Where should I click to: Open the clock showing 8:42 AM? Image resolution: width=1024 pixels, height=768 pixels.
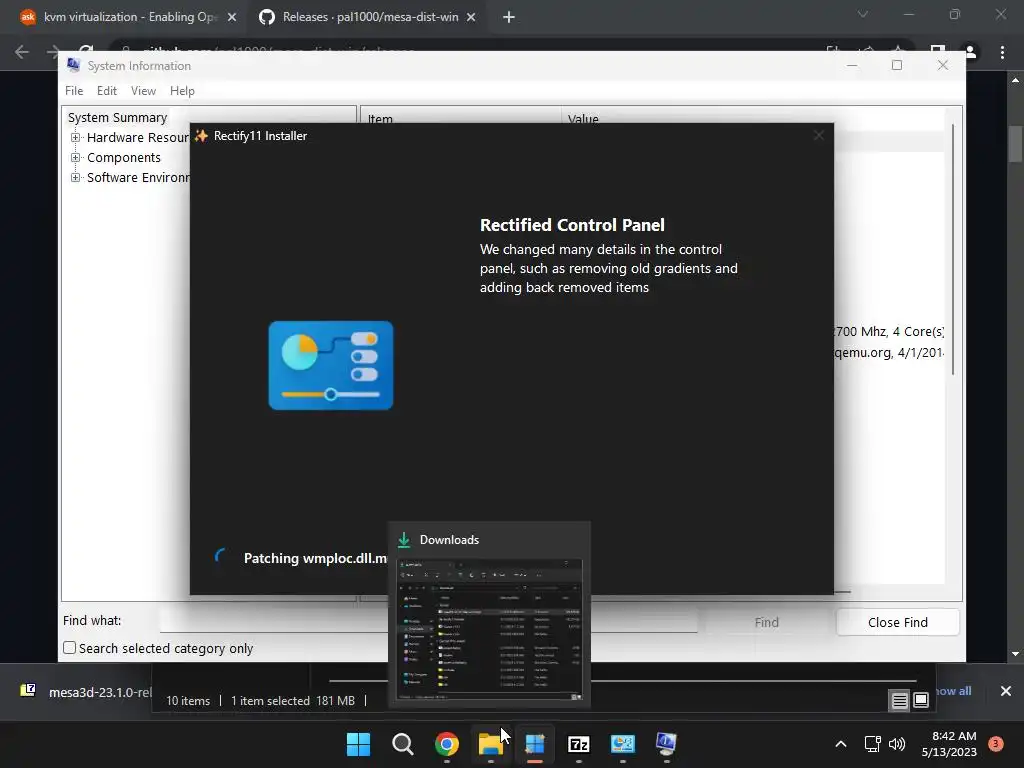(954, 736)
